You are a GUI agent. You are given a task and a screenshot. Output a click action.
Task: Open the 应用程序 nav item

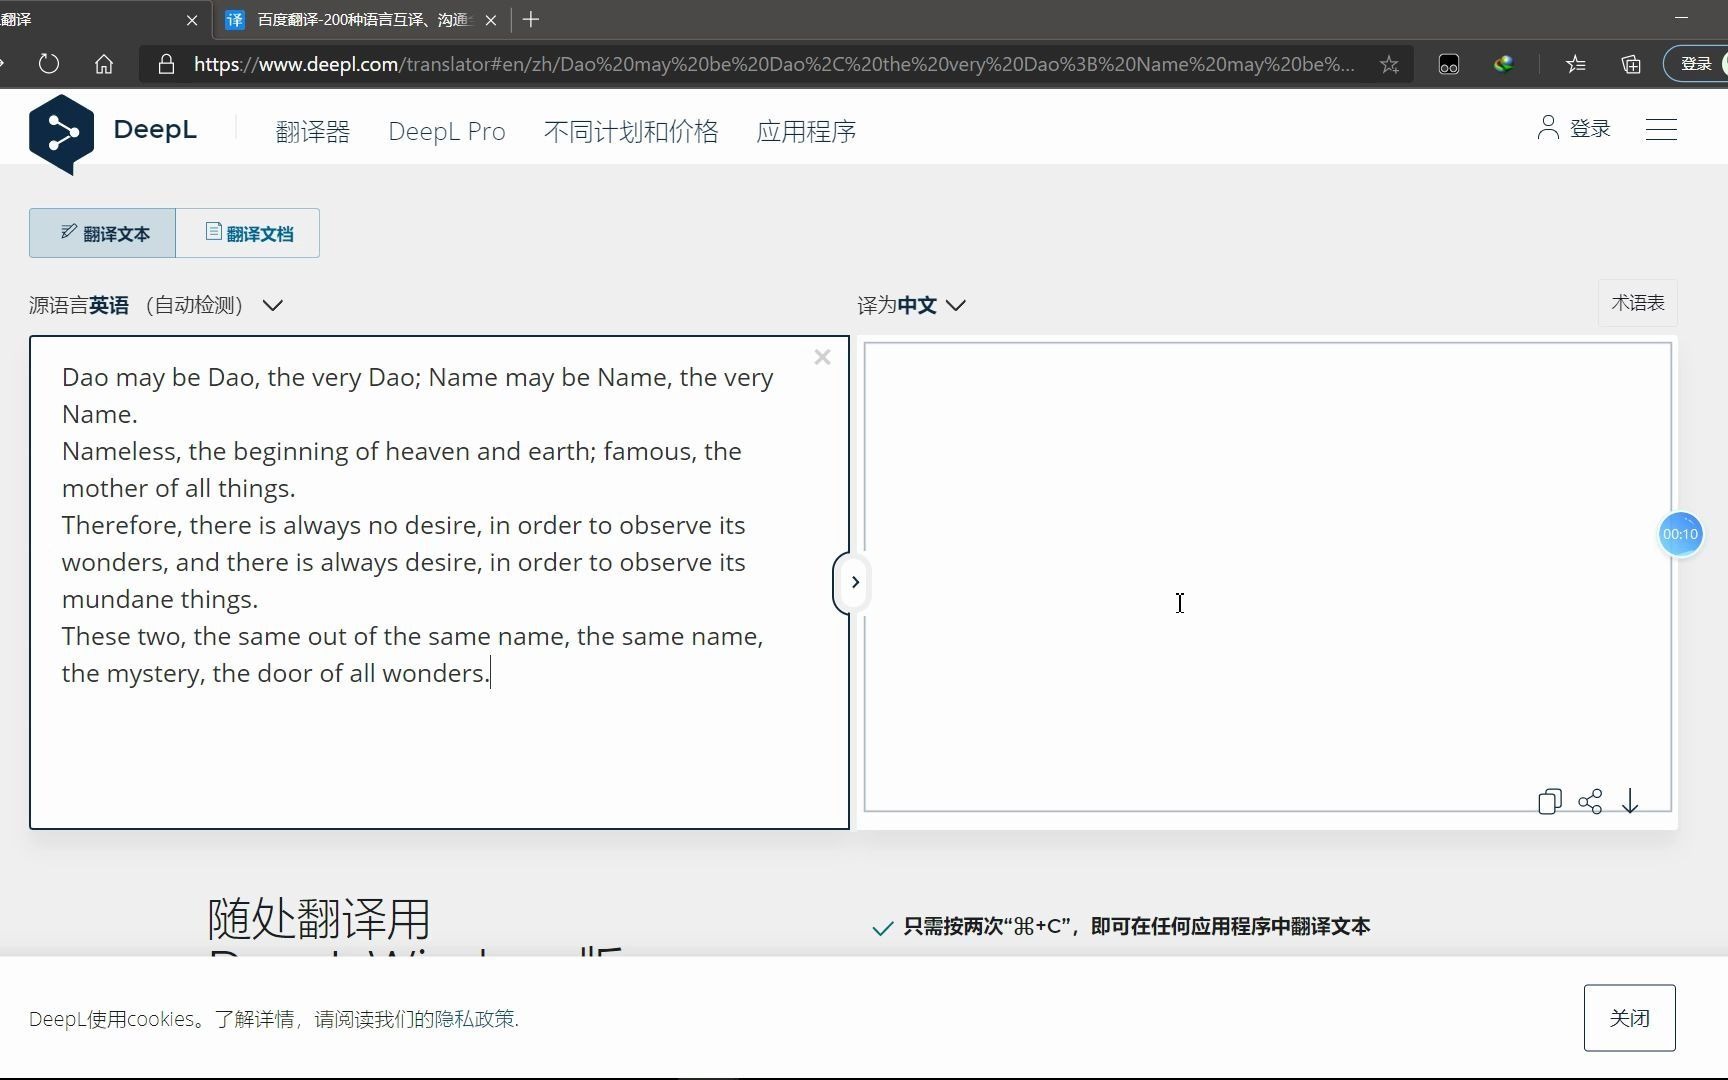806,131
